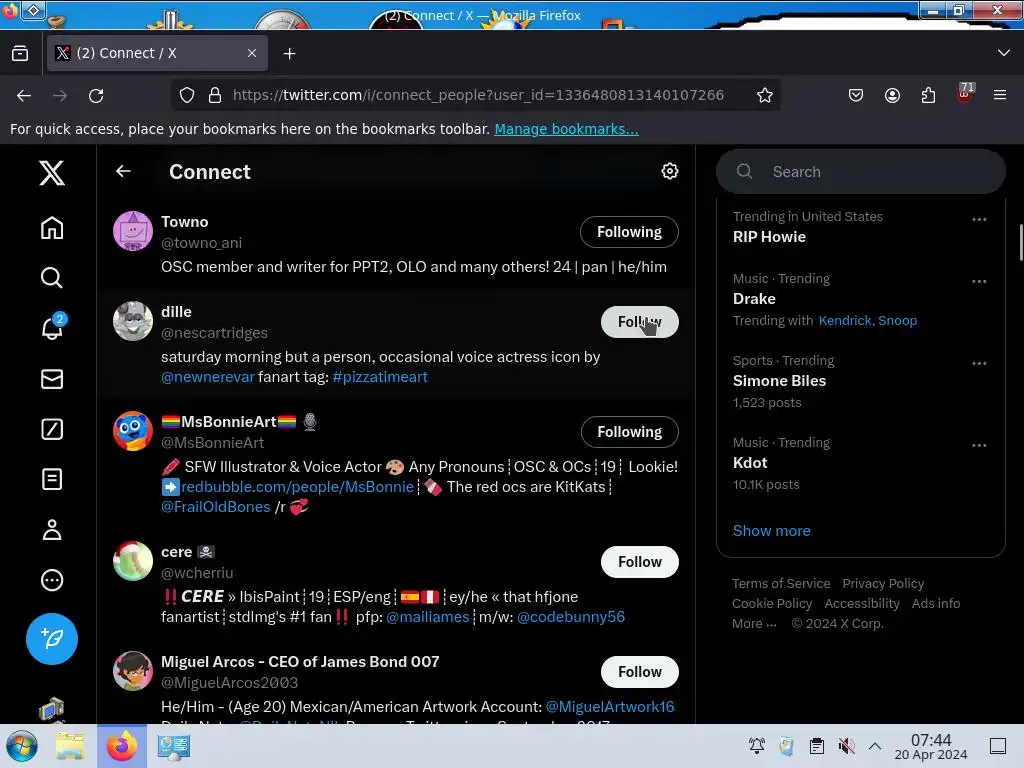1024x768 pixels.
Task: Open More circle icon in sidebar
Action: point(52,580)
